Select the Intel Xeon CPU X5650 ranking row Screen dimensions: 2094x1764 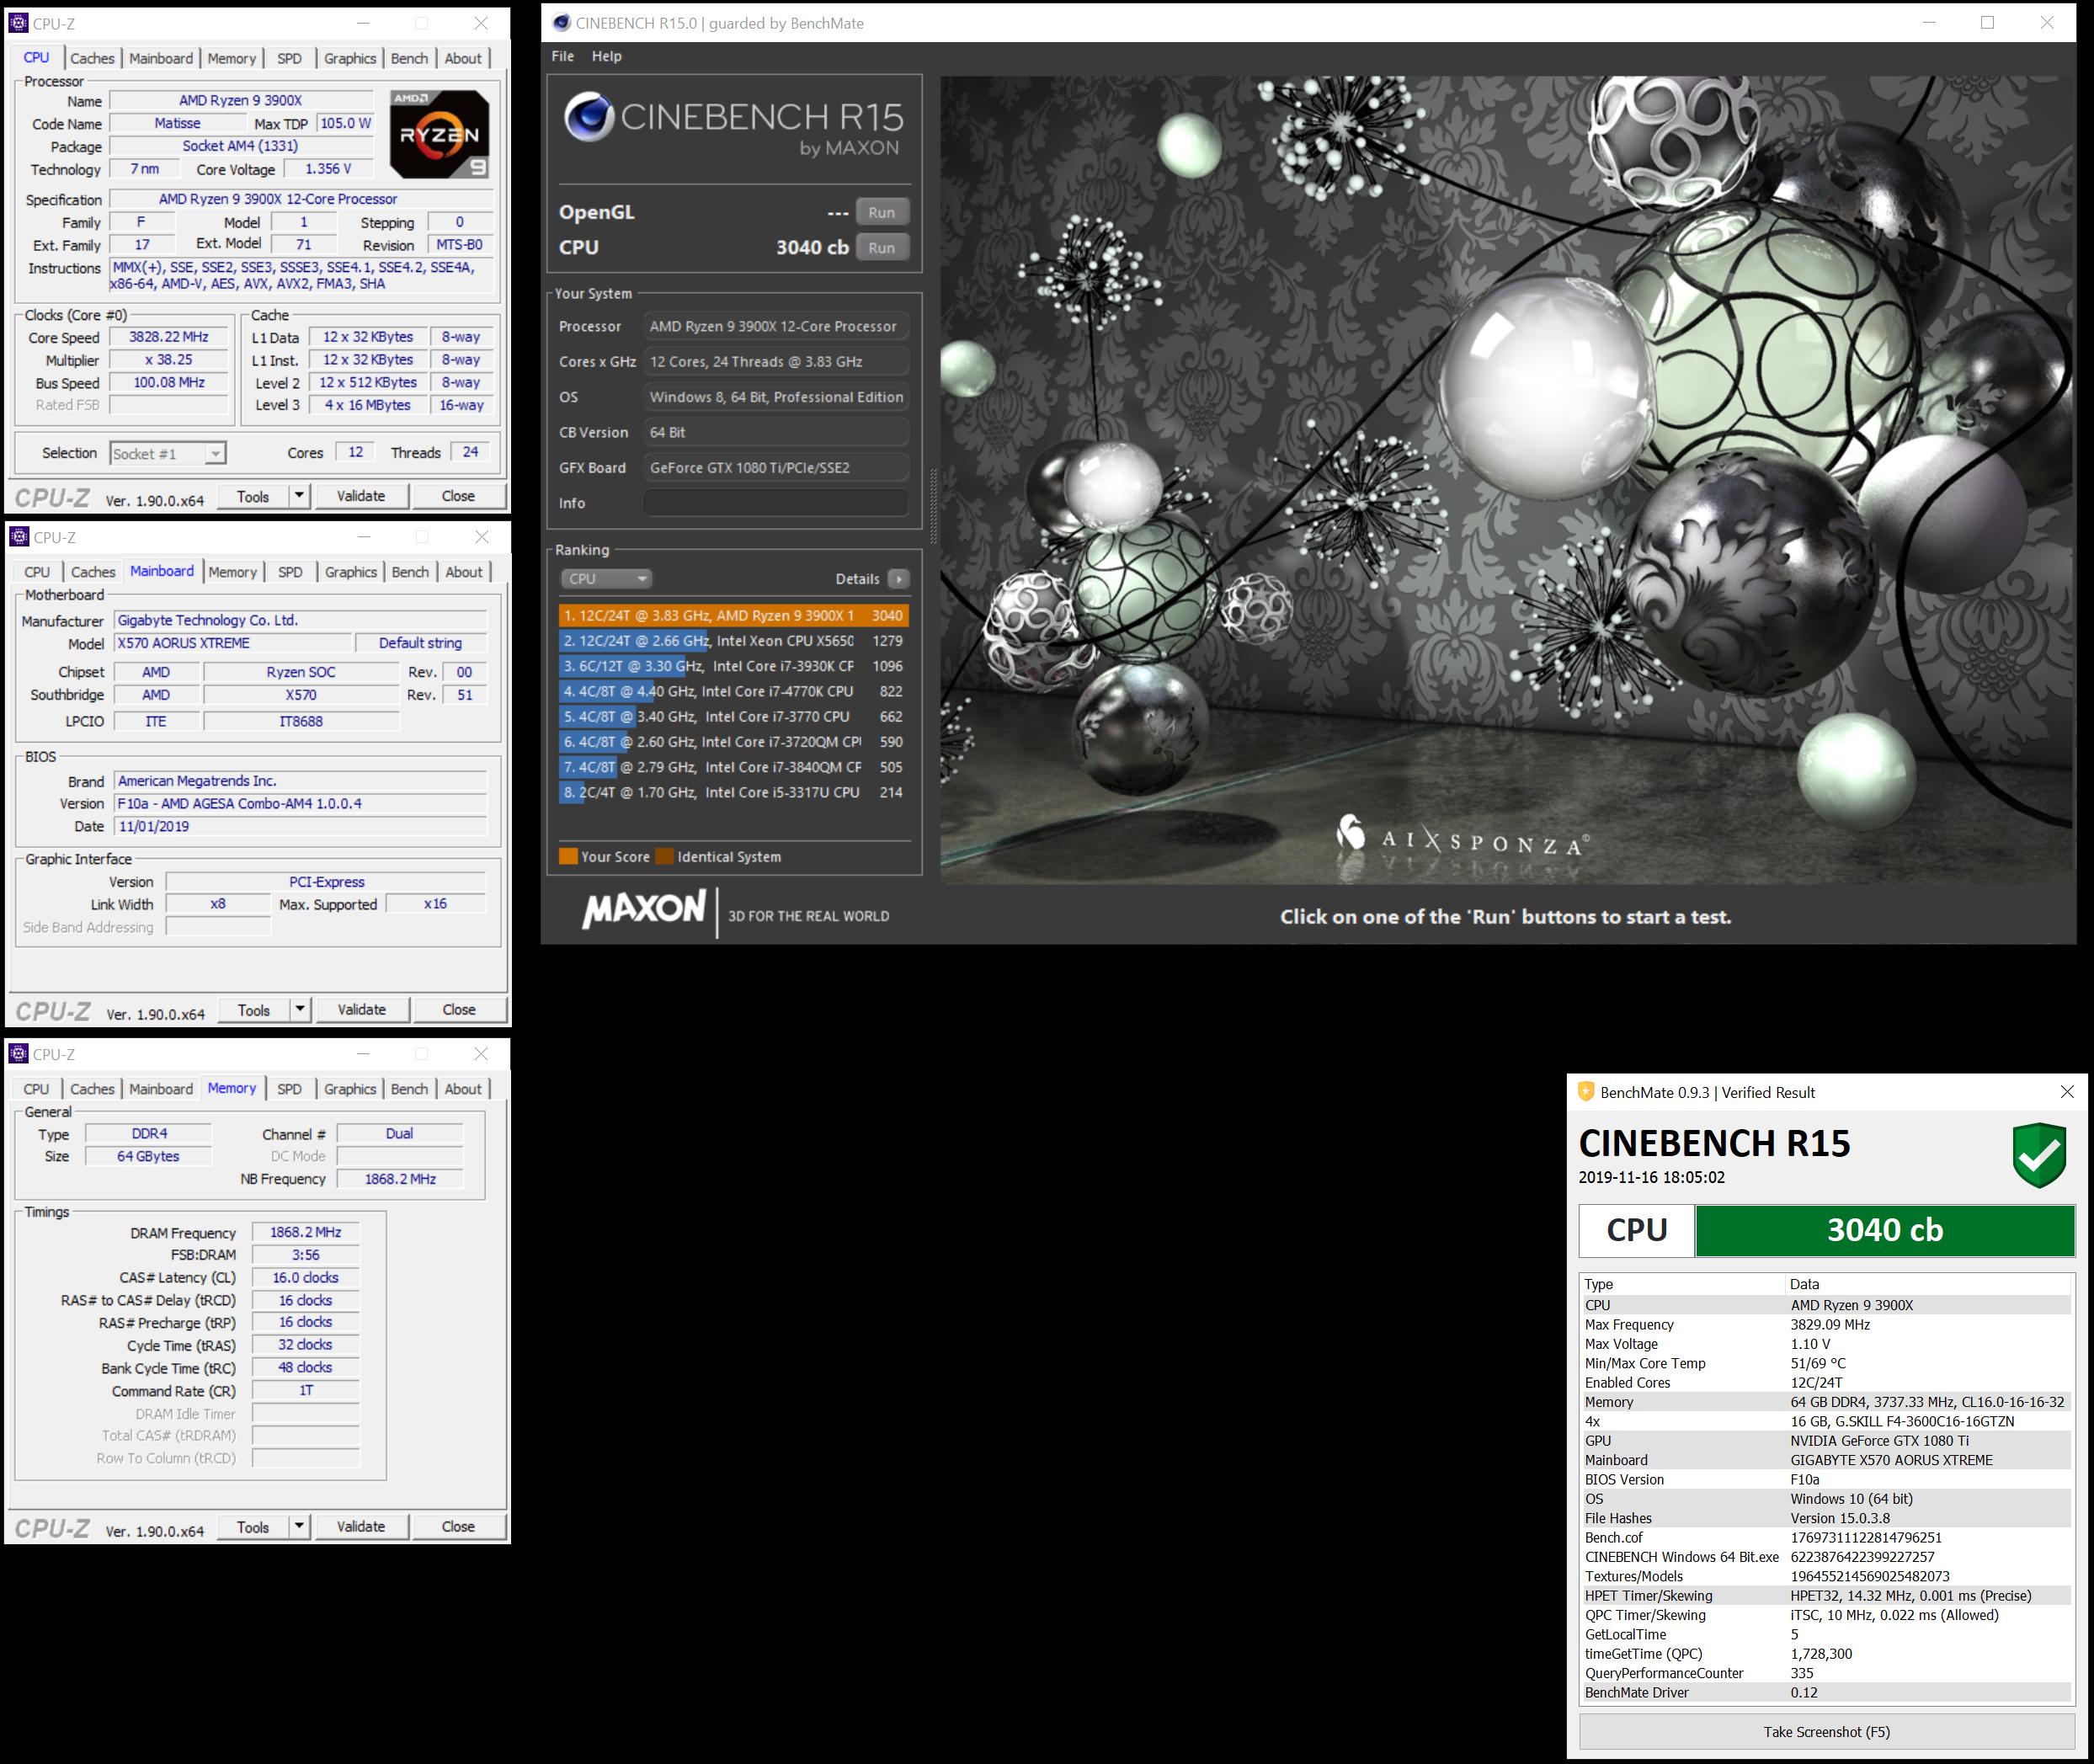click(x=733, y=641)
